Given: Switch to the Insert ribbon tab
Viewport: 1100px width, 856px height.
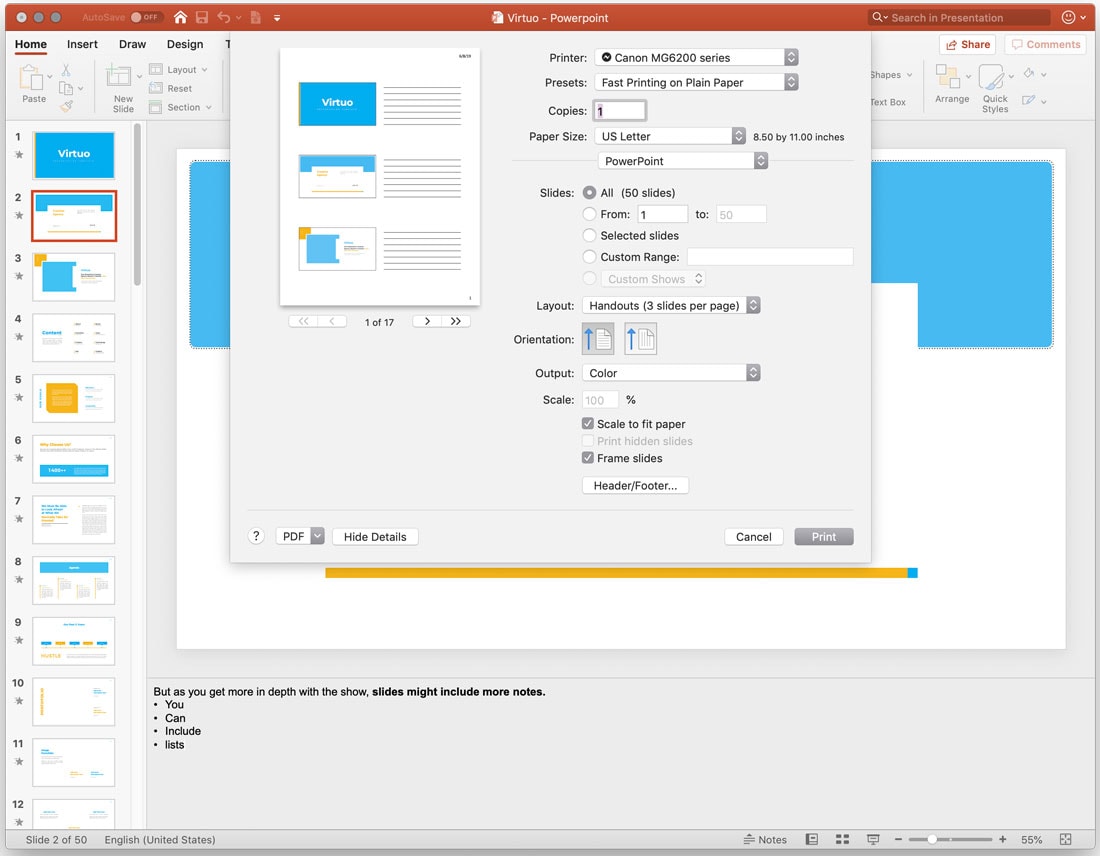Looking at the screenshot, I should (82, 44).
